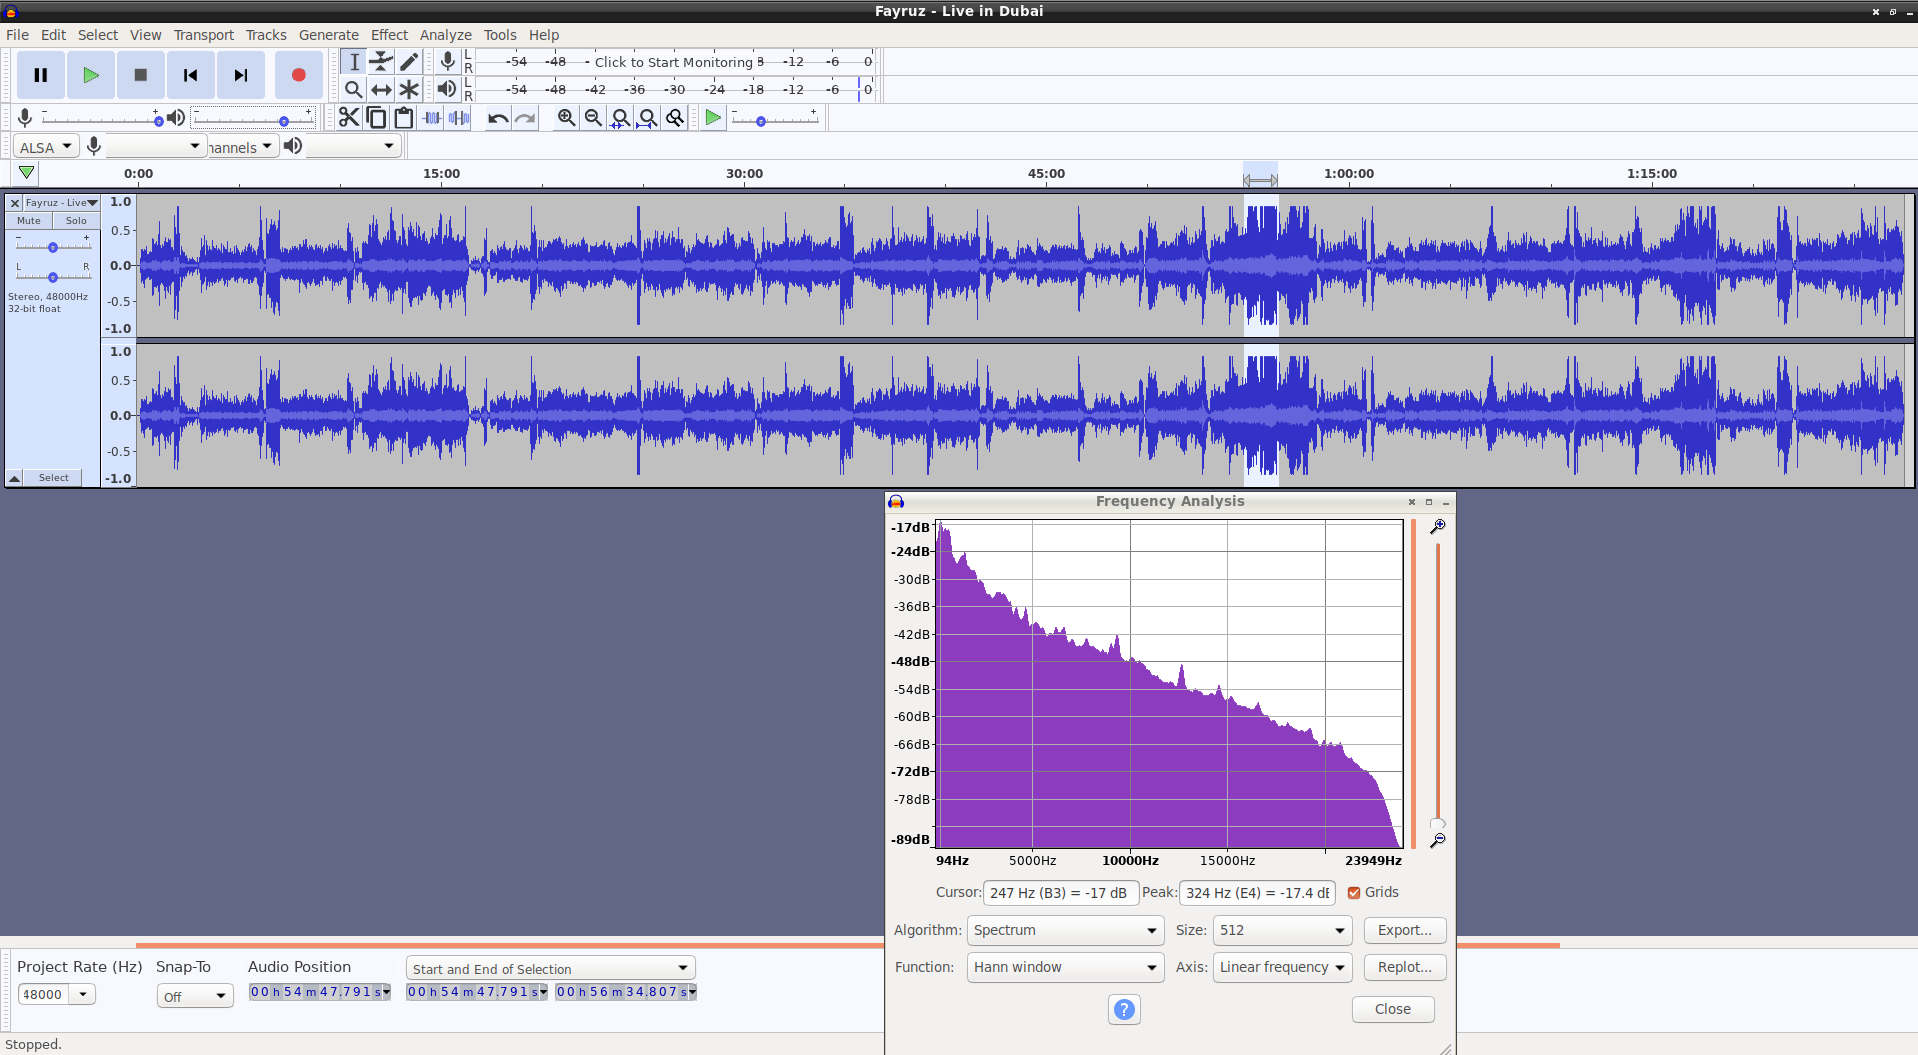Silence the selected audio

(x=459, y=118)
